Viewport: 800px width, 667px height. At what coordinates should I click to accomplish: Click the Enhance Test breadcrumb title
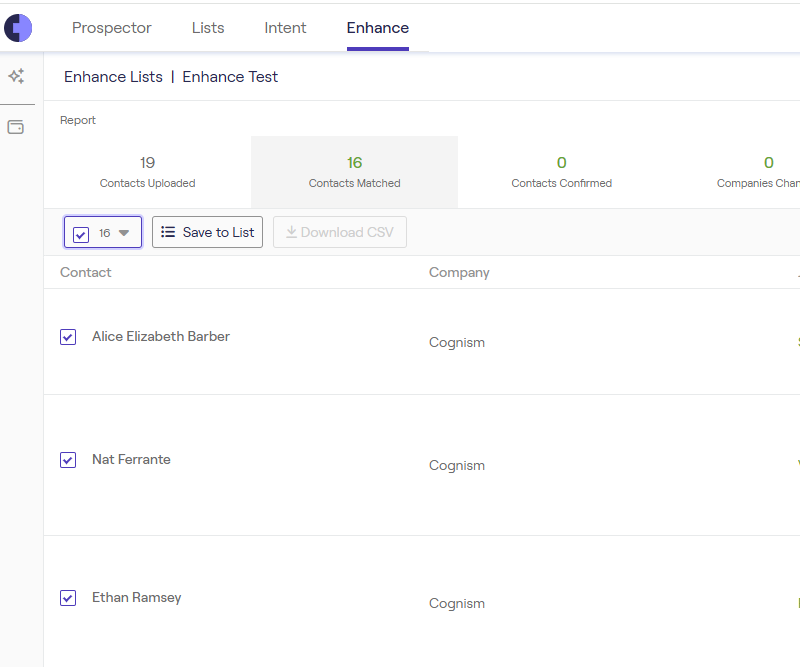(x=230, y=77)
